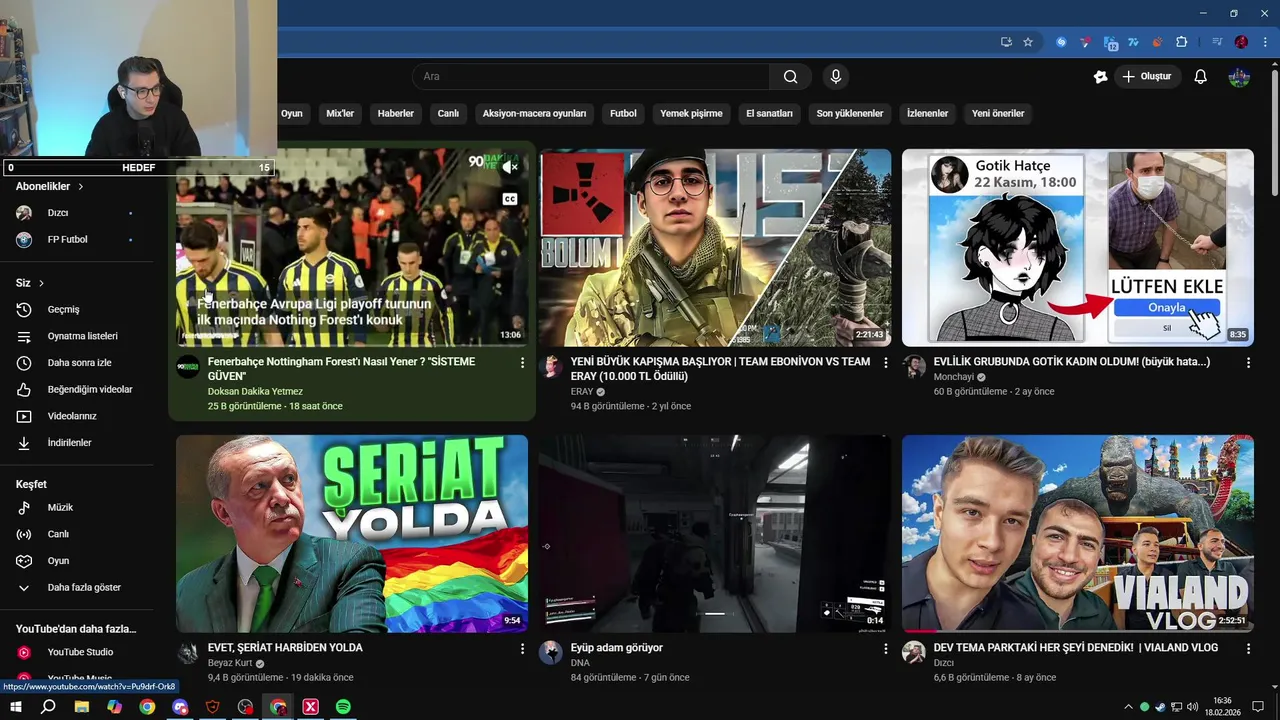Screen dimensions: 1280x720
Task: Open ERAY channel name link
Action: point(582,392)
